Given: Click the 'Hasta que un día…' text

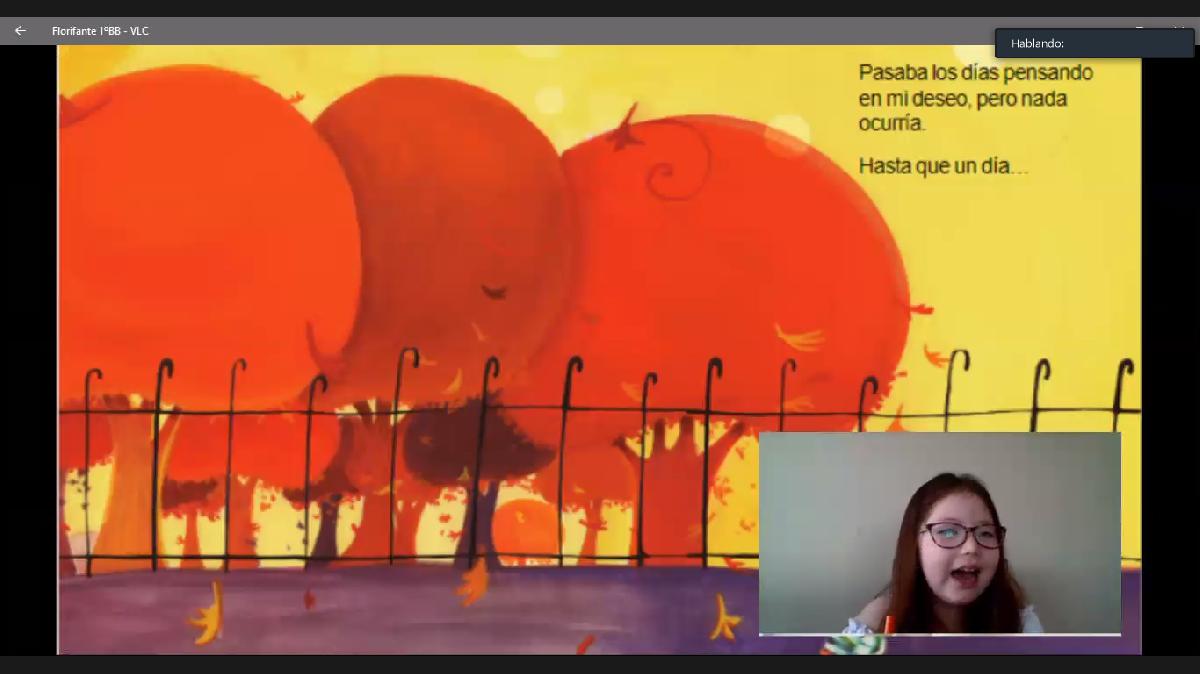Looking at the screenshot, I should pos(943,166).
